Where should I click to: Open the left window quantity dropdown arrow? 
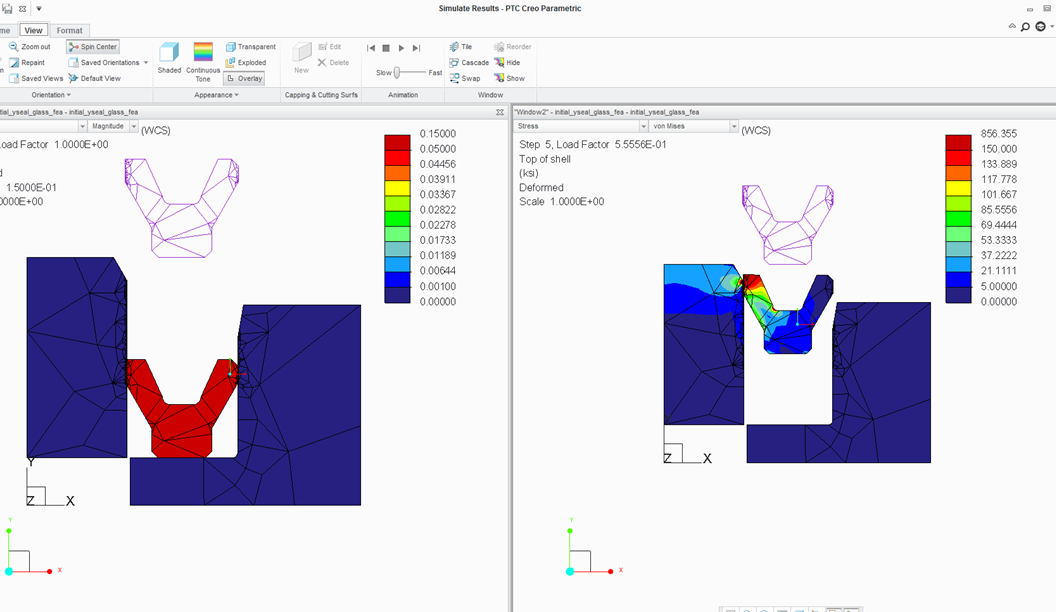pyautogui.click(x=82, y=126)
